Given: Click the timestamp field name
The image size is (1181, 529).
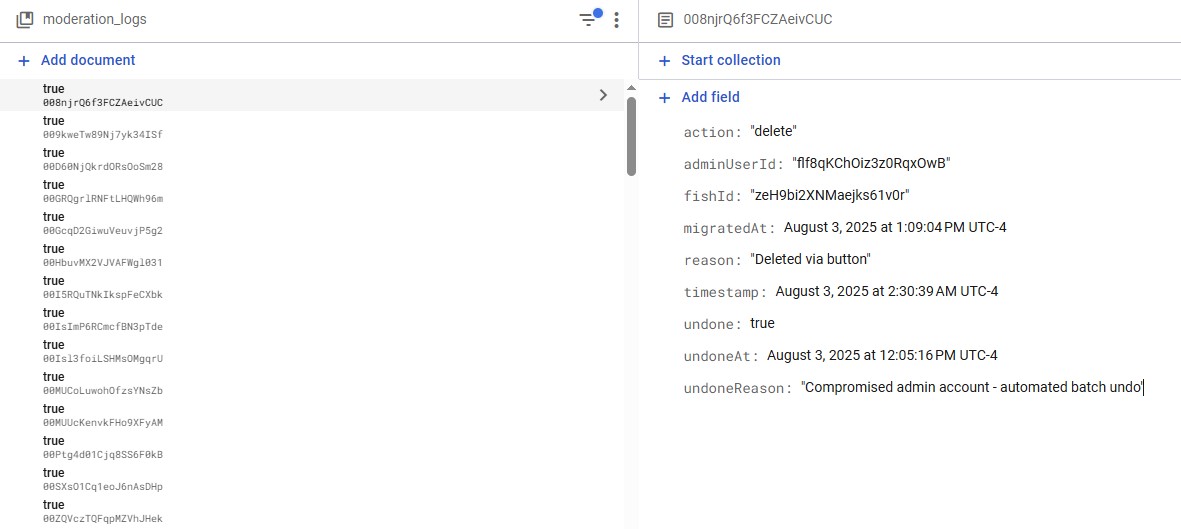Looking at the screenshot, I should coord(726,292).
